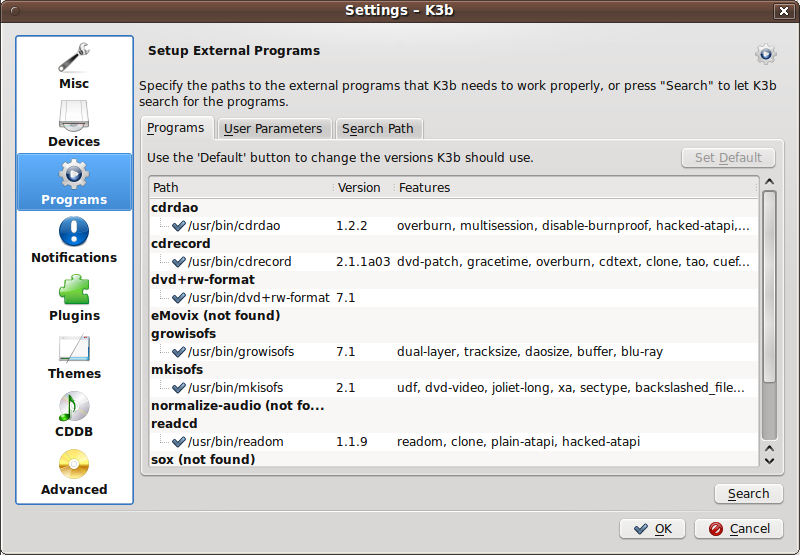
Task: Switch to the Search Path tab
Action: [378, 129]
